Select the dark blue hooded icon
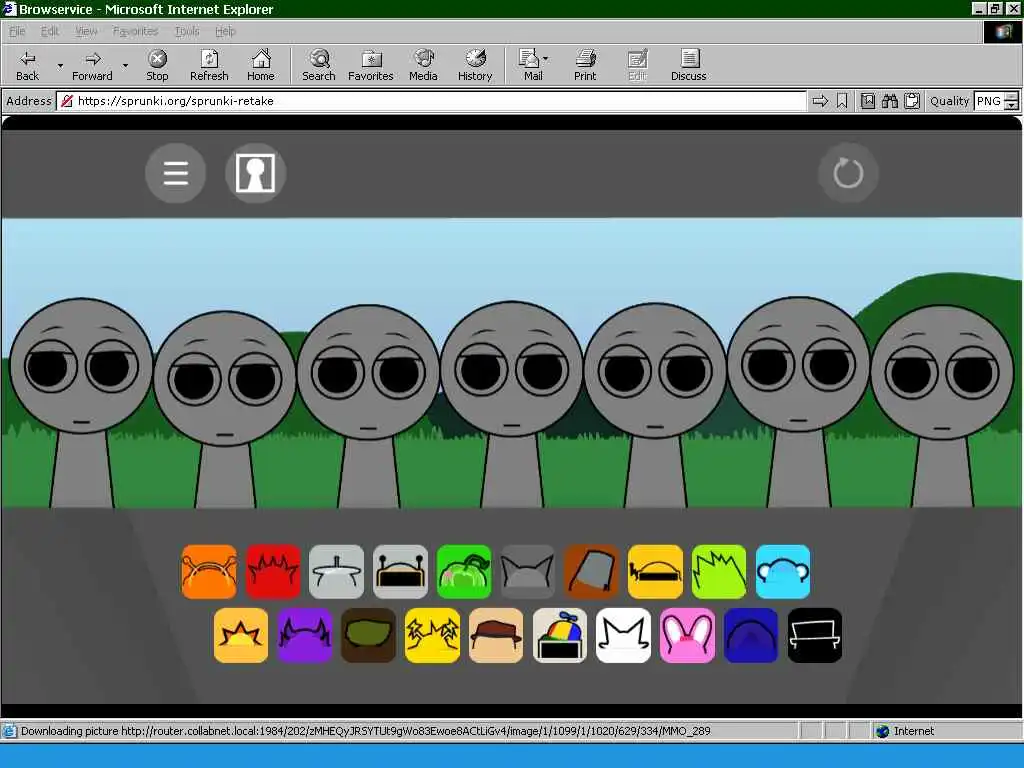 click(751, 635)
